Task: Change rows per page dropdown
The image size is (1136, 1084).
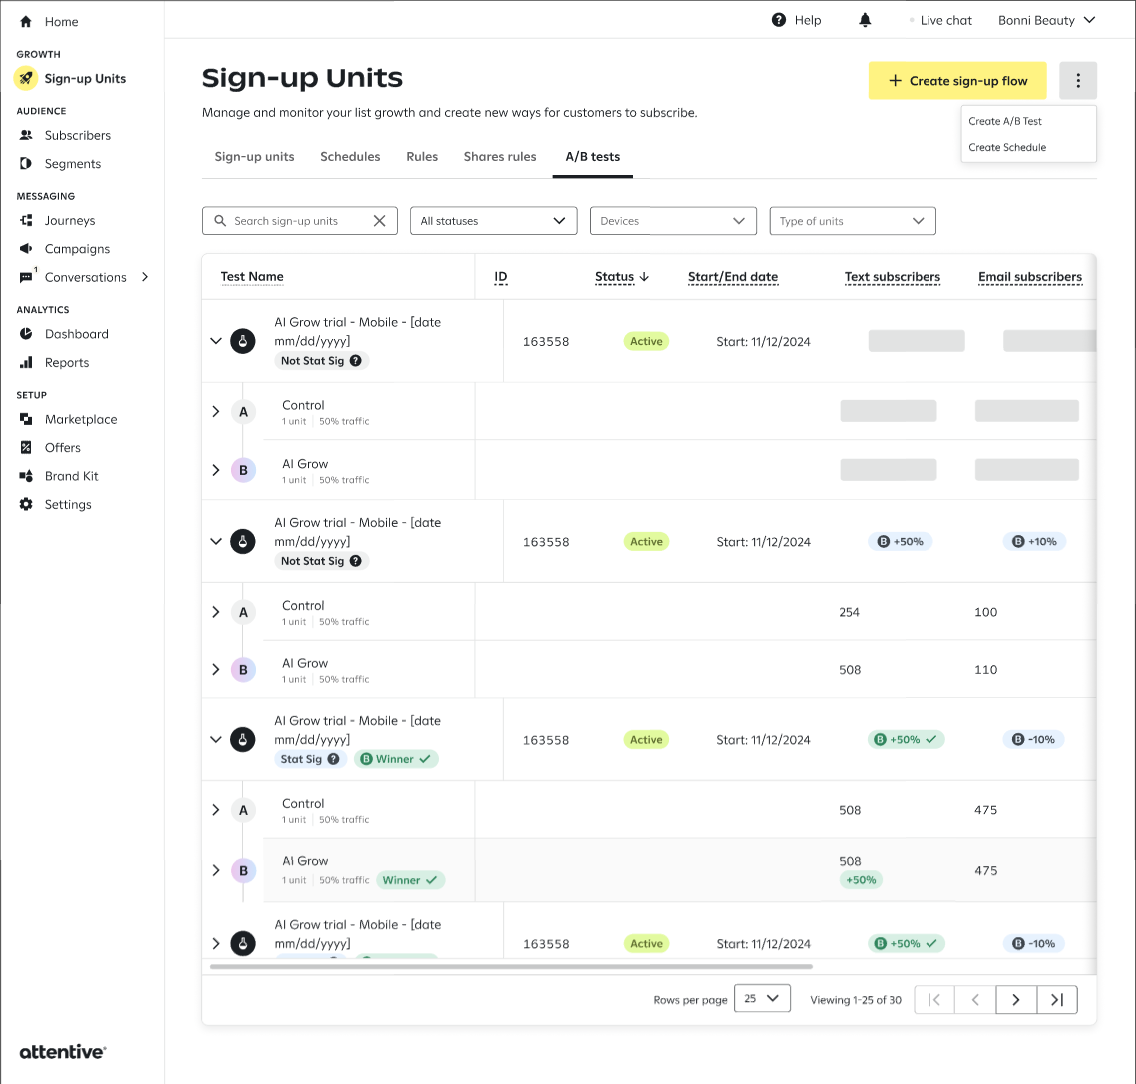Action: pos(762,998)
